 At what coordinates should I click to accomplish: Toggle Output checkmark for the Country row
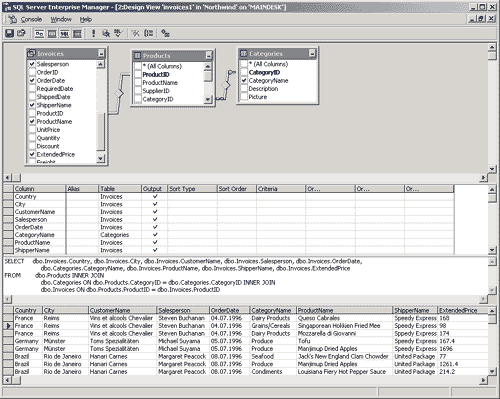point(155,196)
